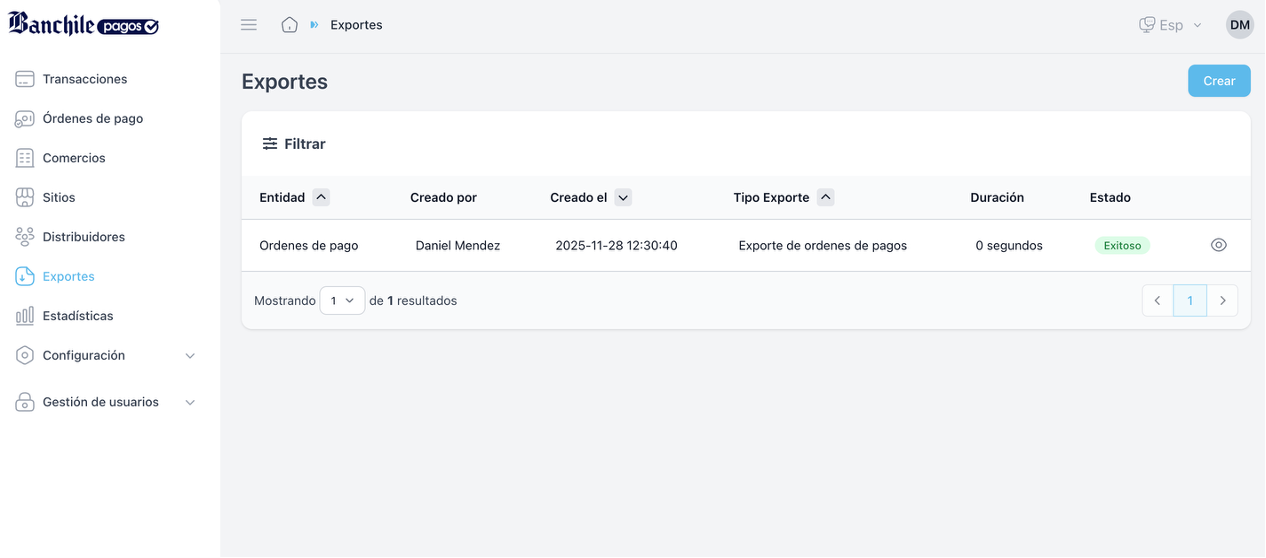The width and height of the screenshot is (1266, 558).
Task: Open Órdenes de pago section
Action: click(93, 119)
